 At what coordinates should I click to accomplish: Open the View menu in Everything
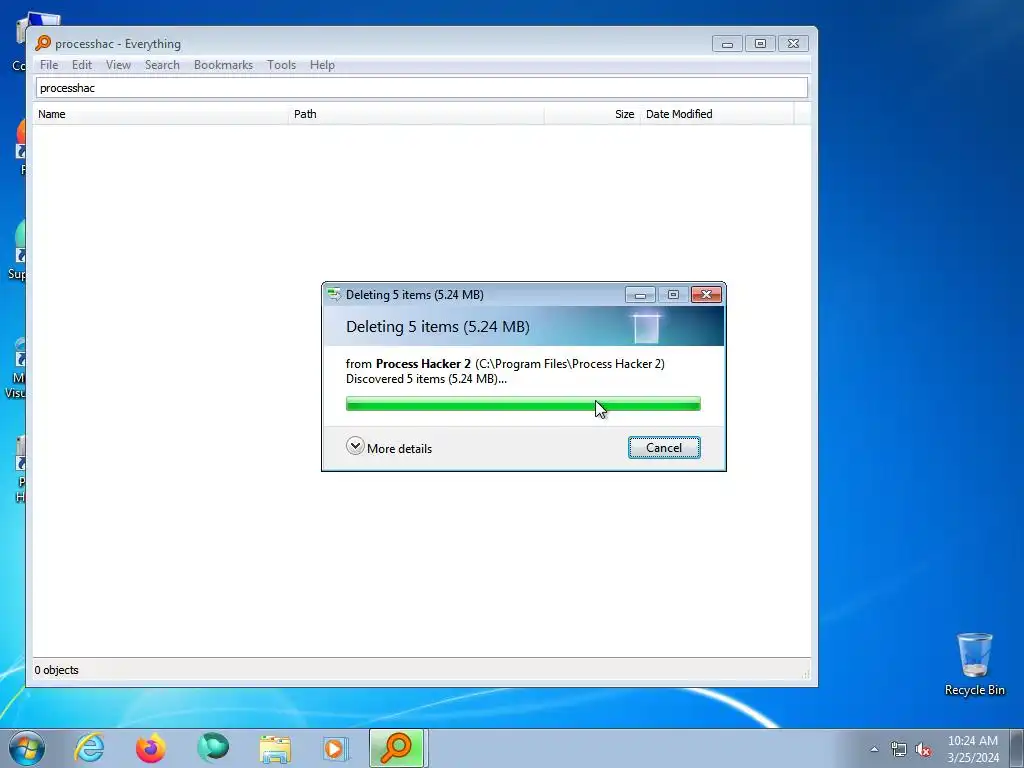tap(118, 65)
